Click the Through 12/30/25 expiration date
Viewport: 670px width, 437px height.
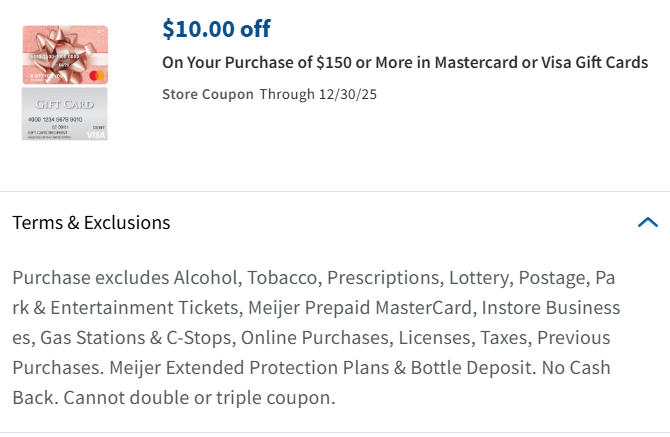point(318,95)
